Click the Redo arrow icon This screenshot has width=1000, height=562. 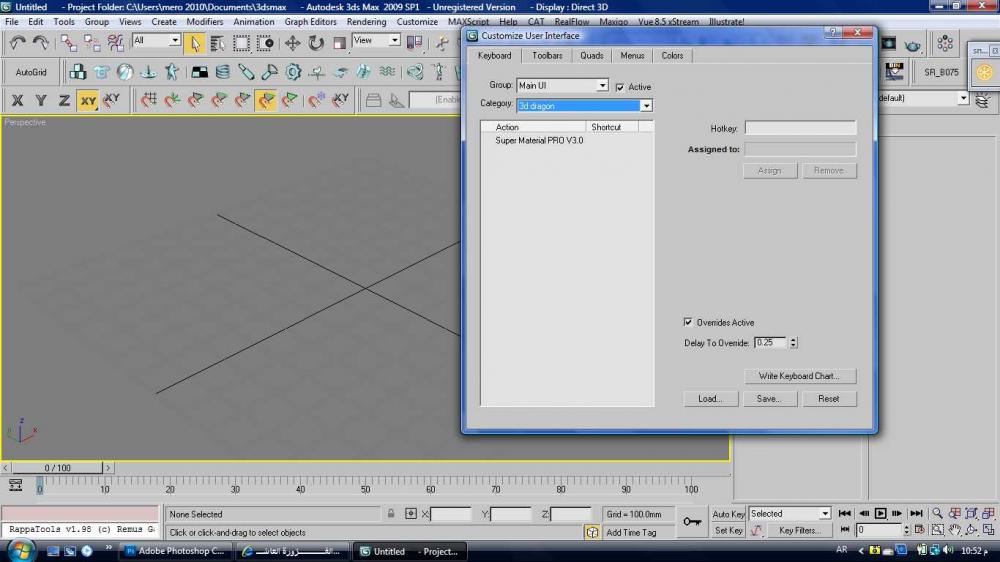pyautogui.click(x=40, y=43)
